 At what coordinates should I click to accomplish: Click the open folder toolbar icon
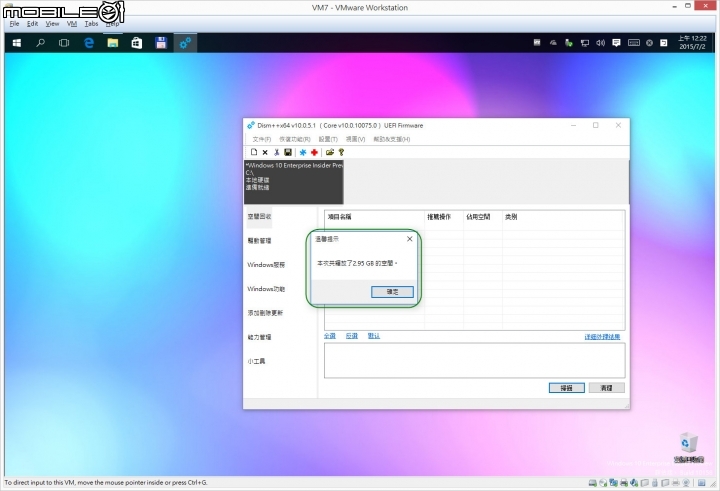(330, 152)
